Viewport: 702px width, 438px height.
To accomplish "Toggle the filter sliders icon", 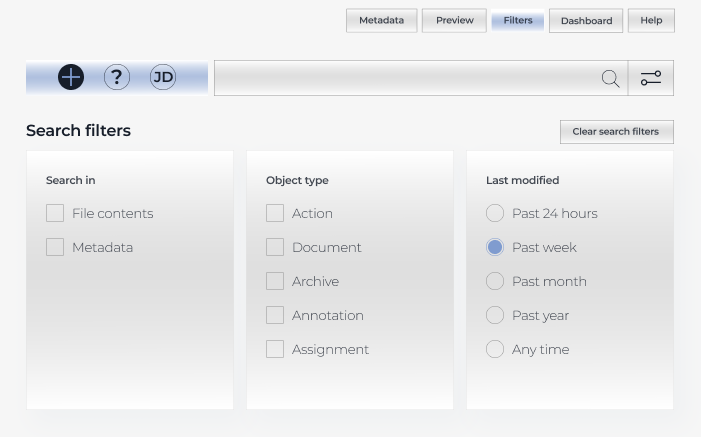I will [651, 78].
